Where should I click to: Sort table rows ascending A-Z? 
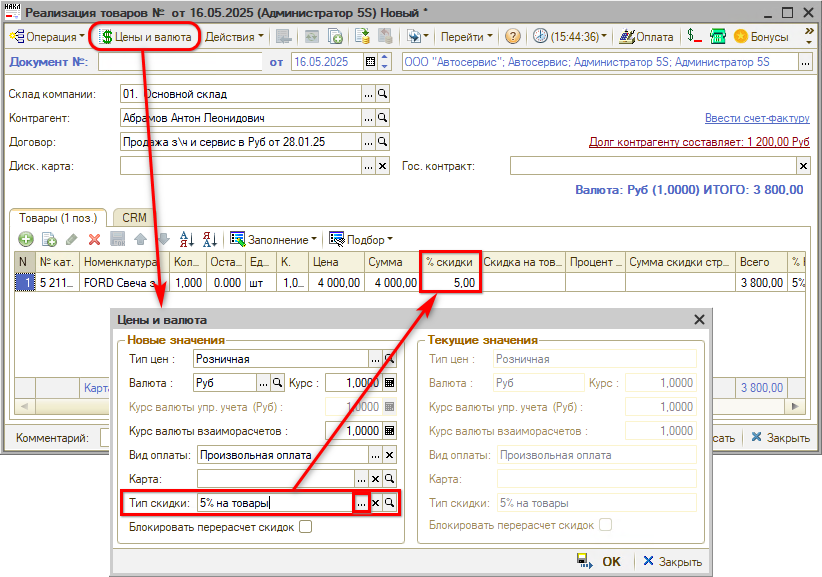186,239
